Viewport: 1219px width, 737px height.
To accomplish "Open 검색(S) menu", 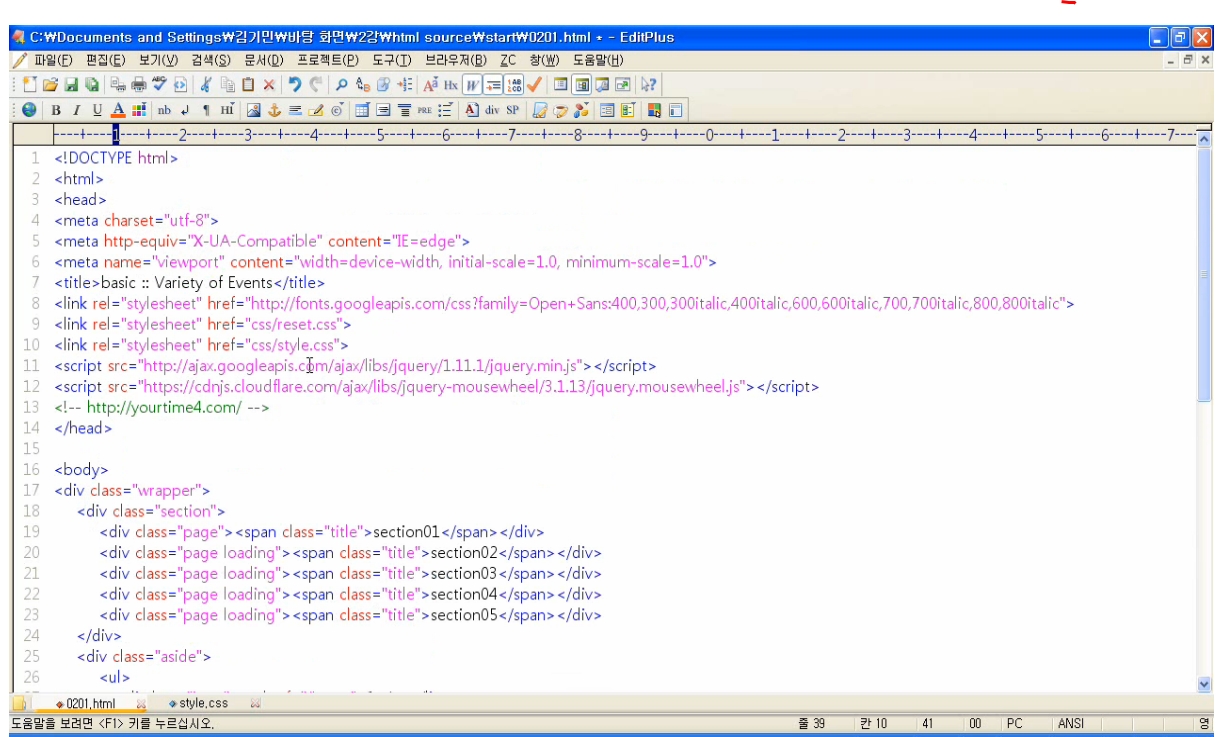I will 211,60.
